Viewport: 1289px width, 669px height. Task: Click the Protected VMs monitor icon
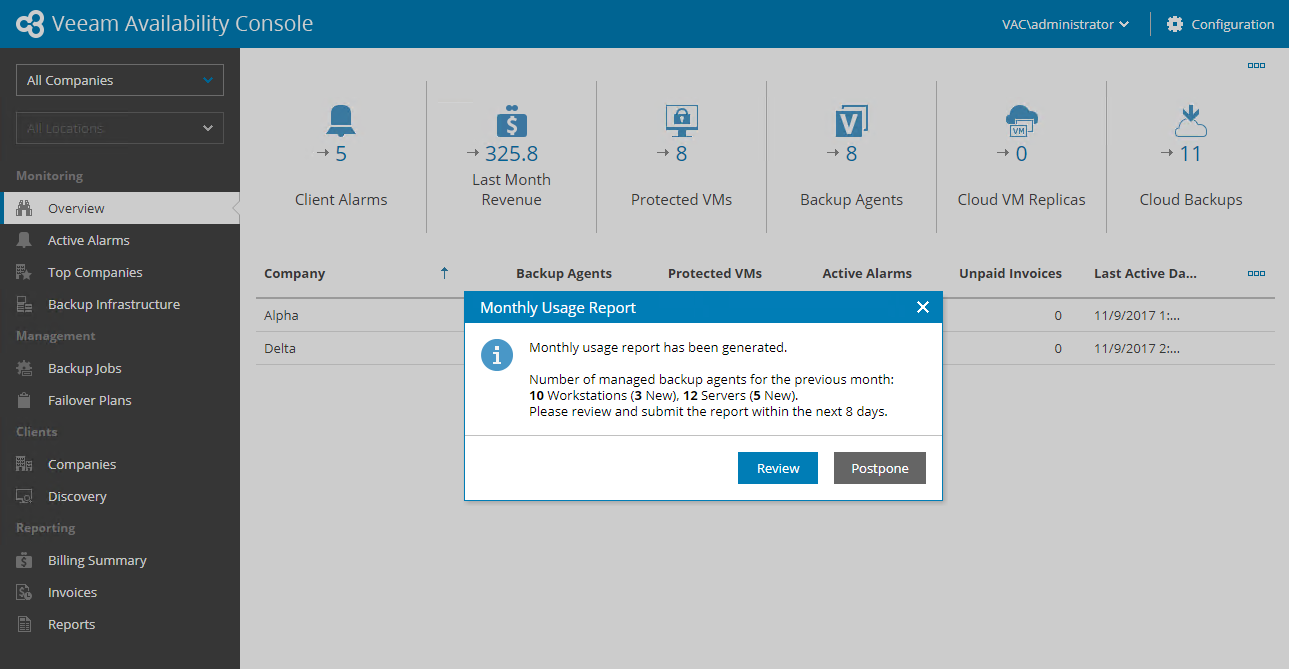(681, 121)
